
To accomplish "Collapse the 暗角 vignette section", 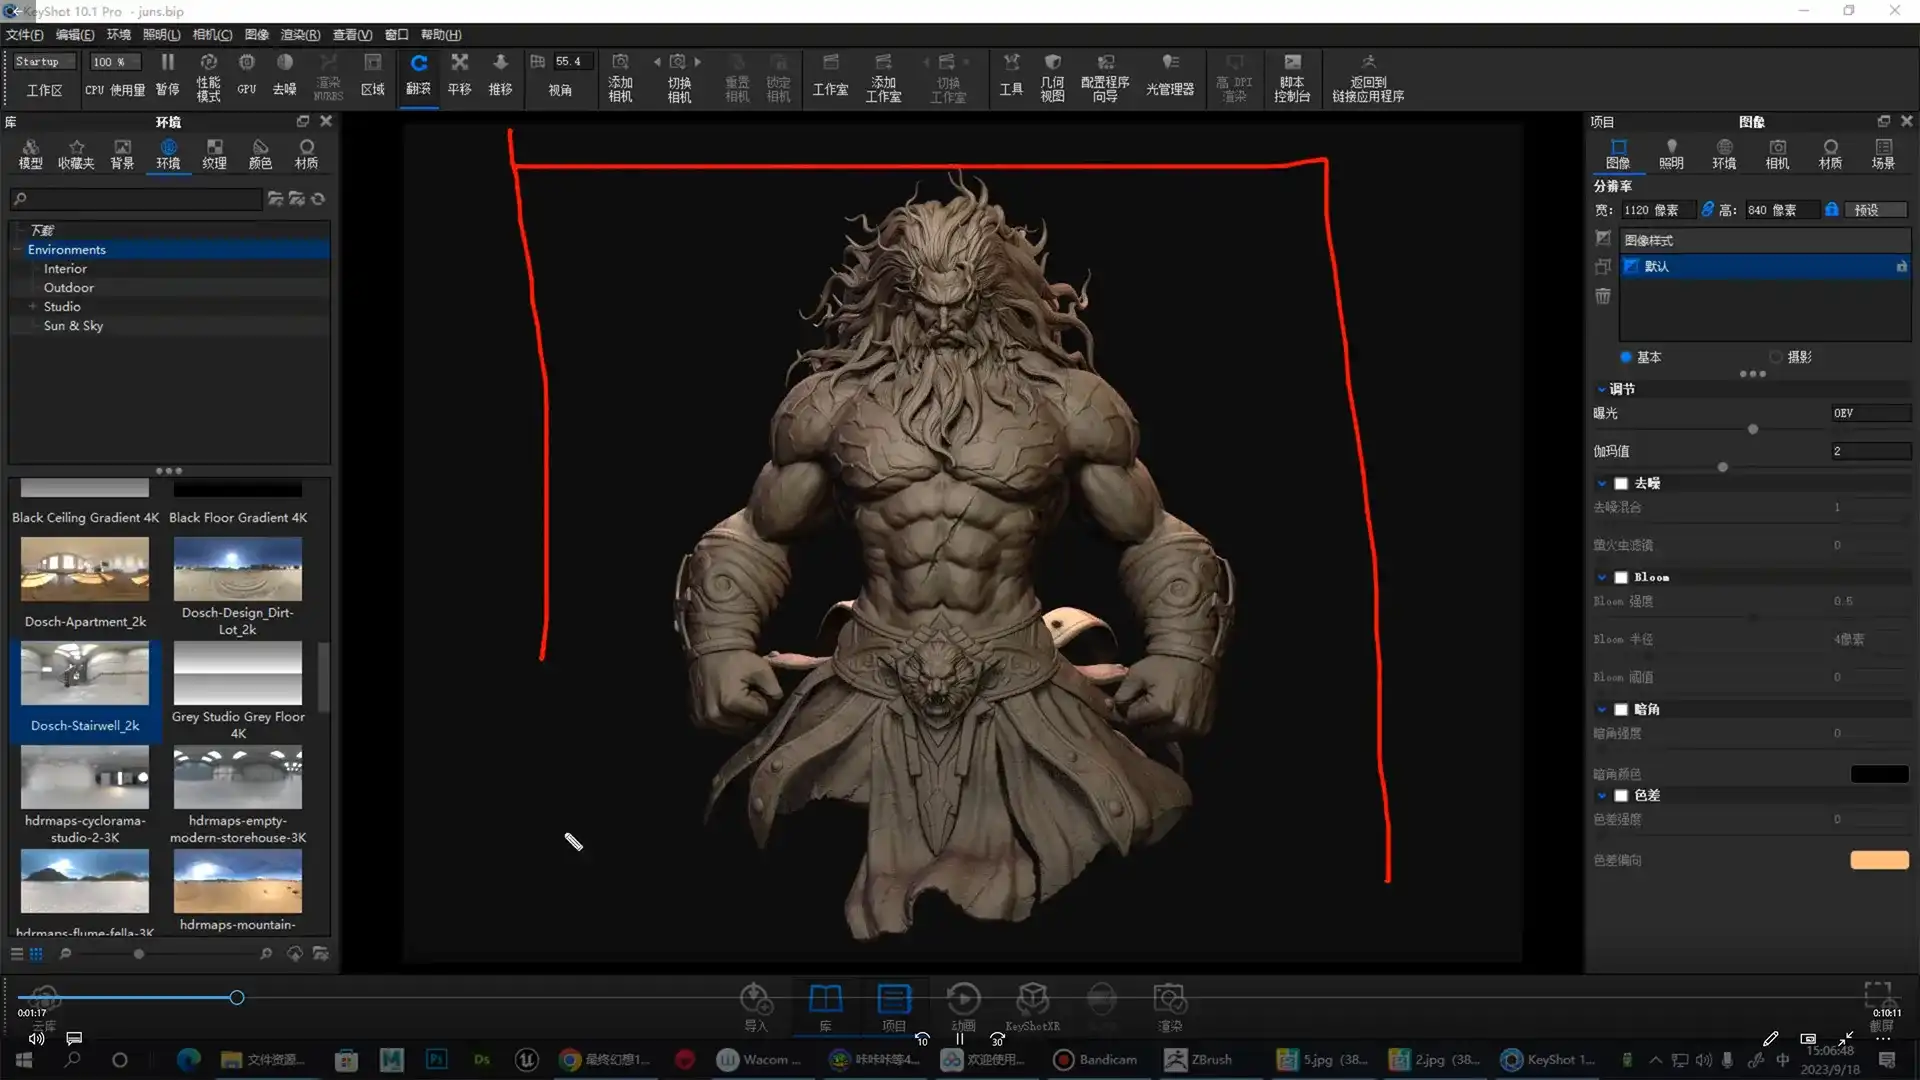I will point(1603,709).
